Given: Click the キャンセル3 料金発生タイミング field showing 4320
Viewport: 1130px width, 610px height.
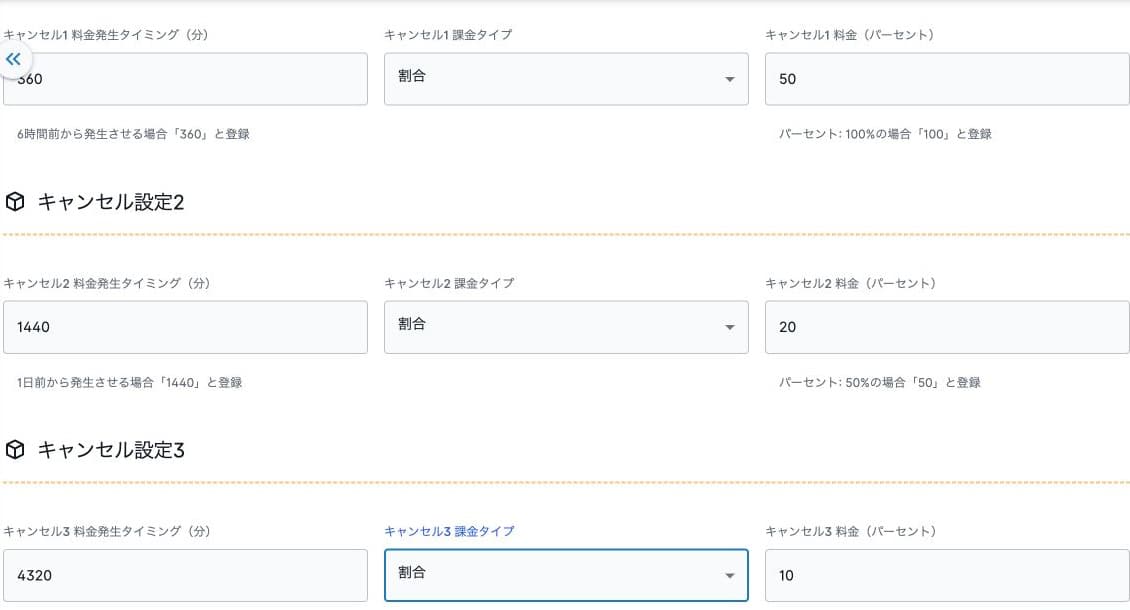Looking at the screenshot, I should [185, 575].
